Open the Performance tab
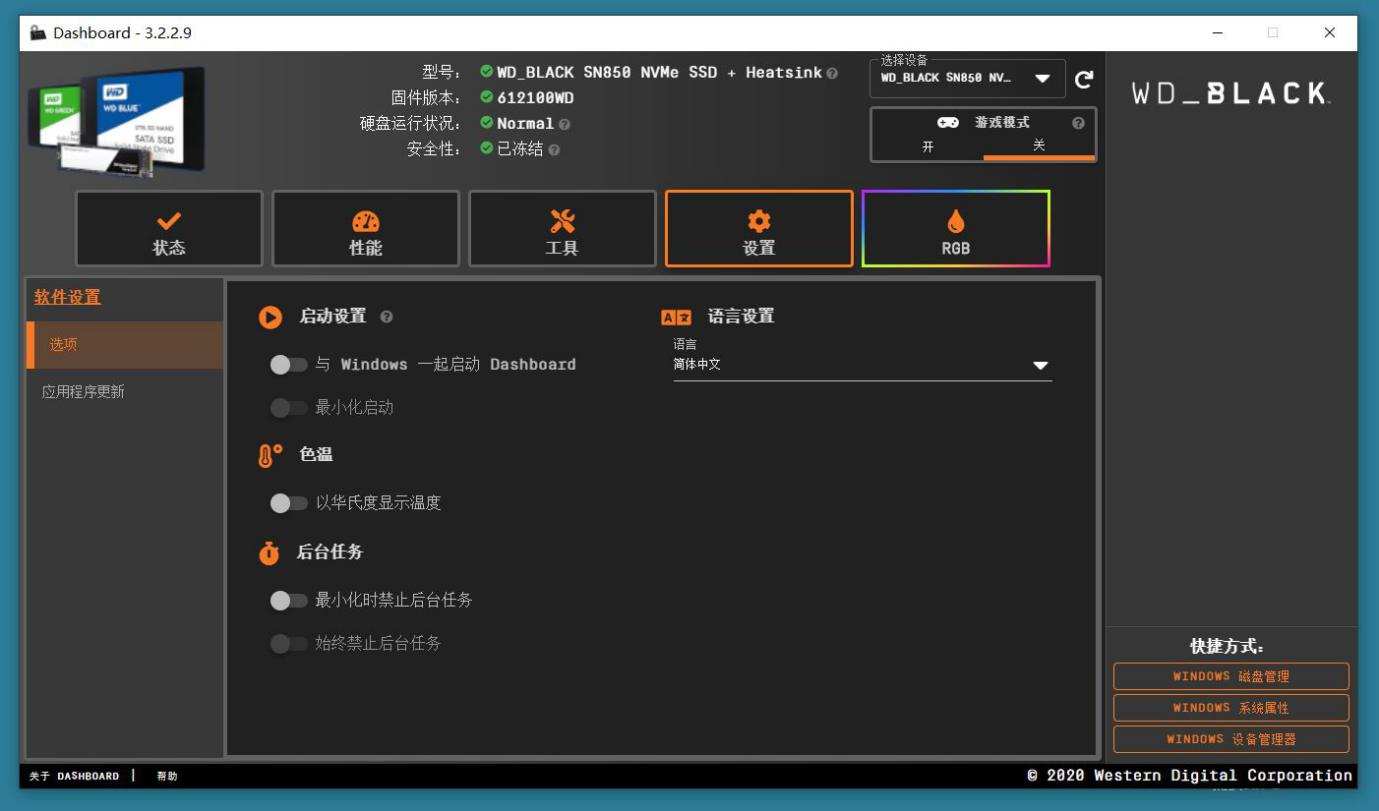Image resolution: width=1379 pixels, height=811 pixels. point(365,230)
